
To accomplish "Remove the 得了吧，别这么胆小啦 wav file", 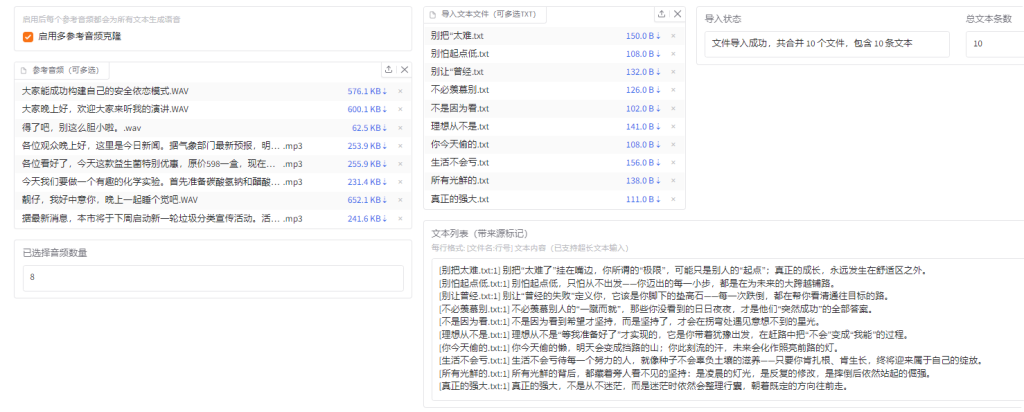I will 400,128.
